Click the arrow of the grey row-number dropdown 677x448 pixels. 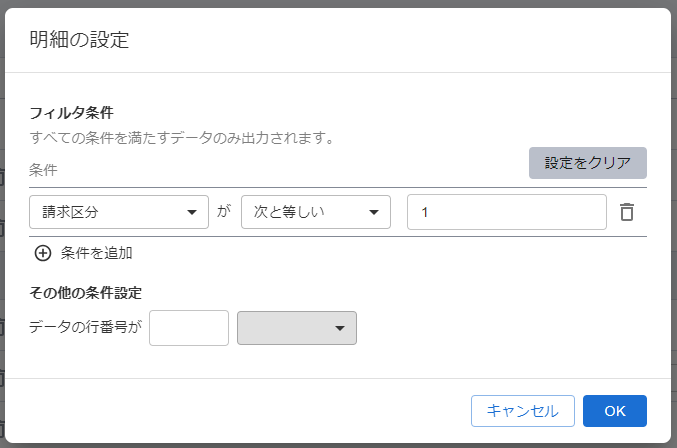[x=340, y=328]
